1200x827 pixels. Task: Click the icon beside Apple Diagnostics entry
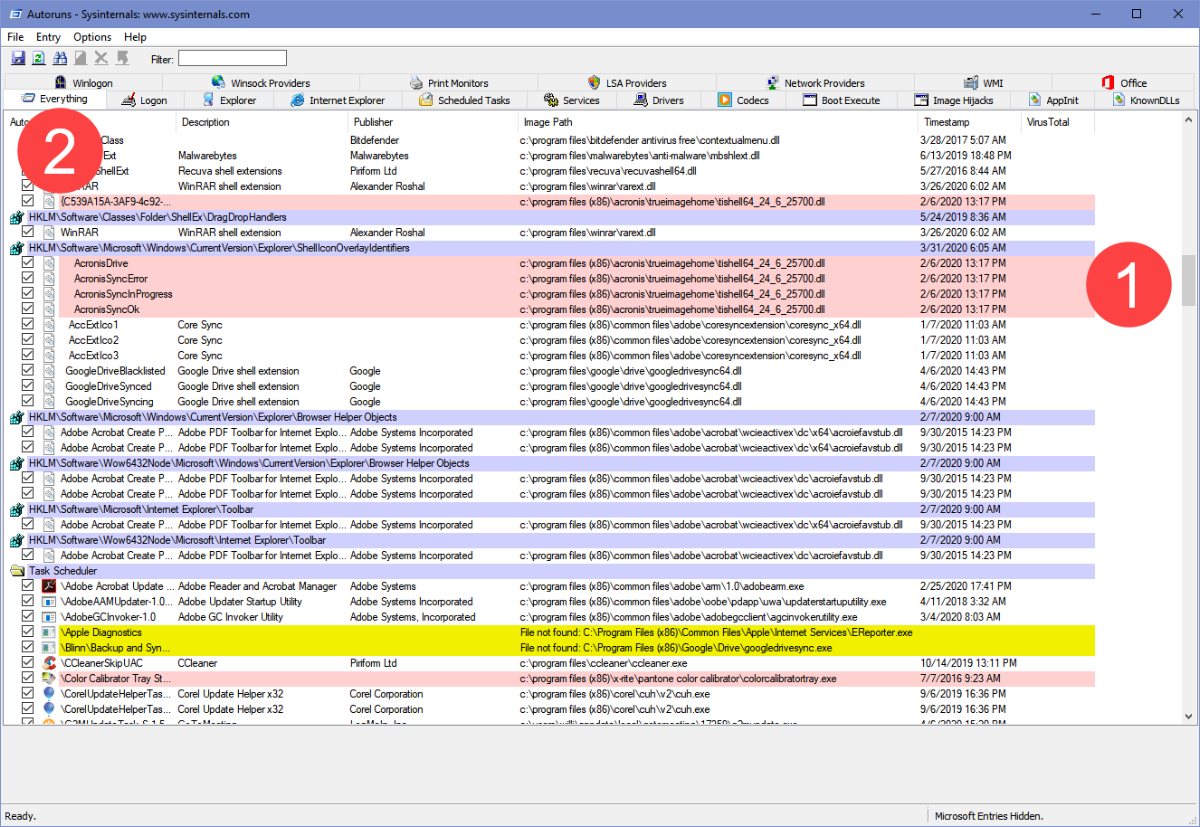pyautogui.click(x=48, y=633)
